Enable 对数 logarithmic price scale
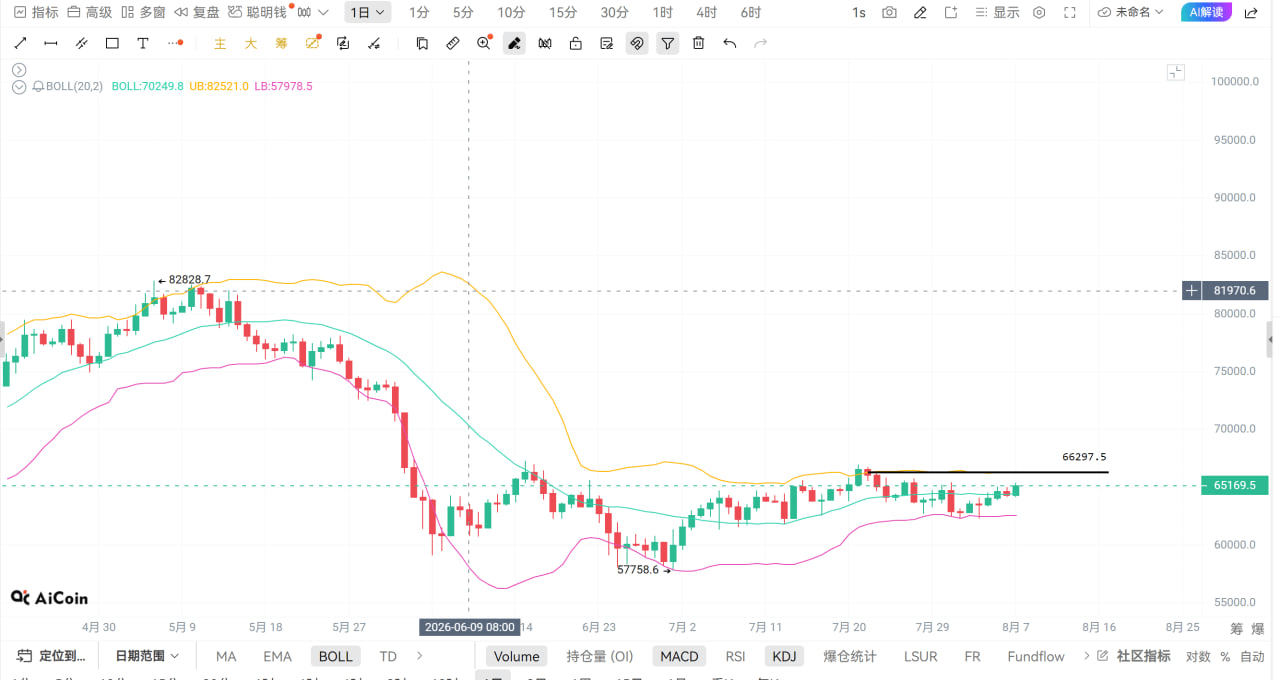This screenshot has height=680, width=1280. click(x=1198, y=656)
